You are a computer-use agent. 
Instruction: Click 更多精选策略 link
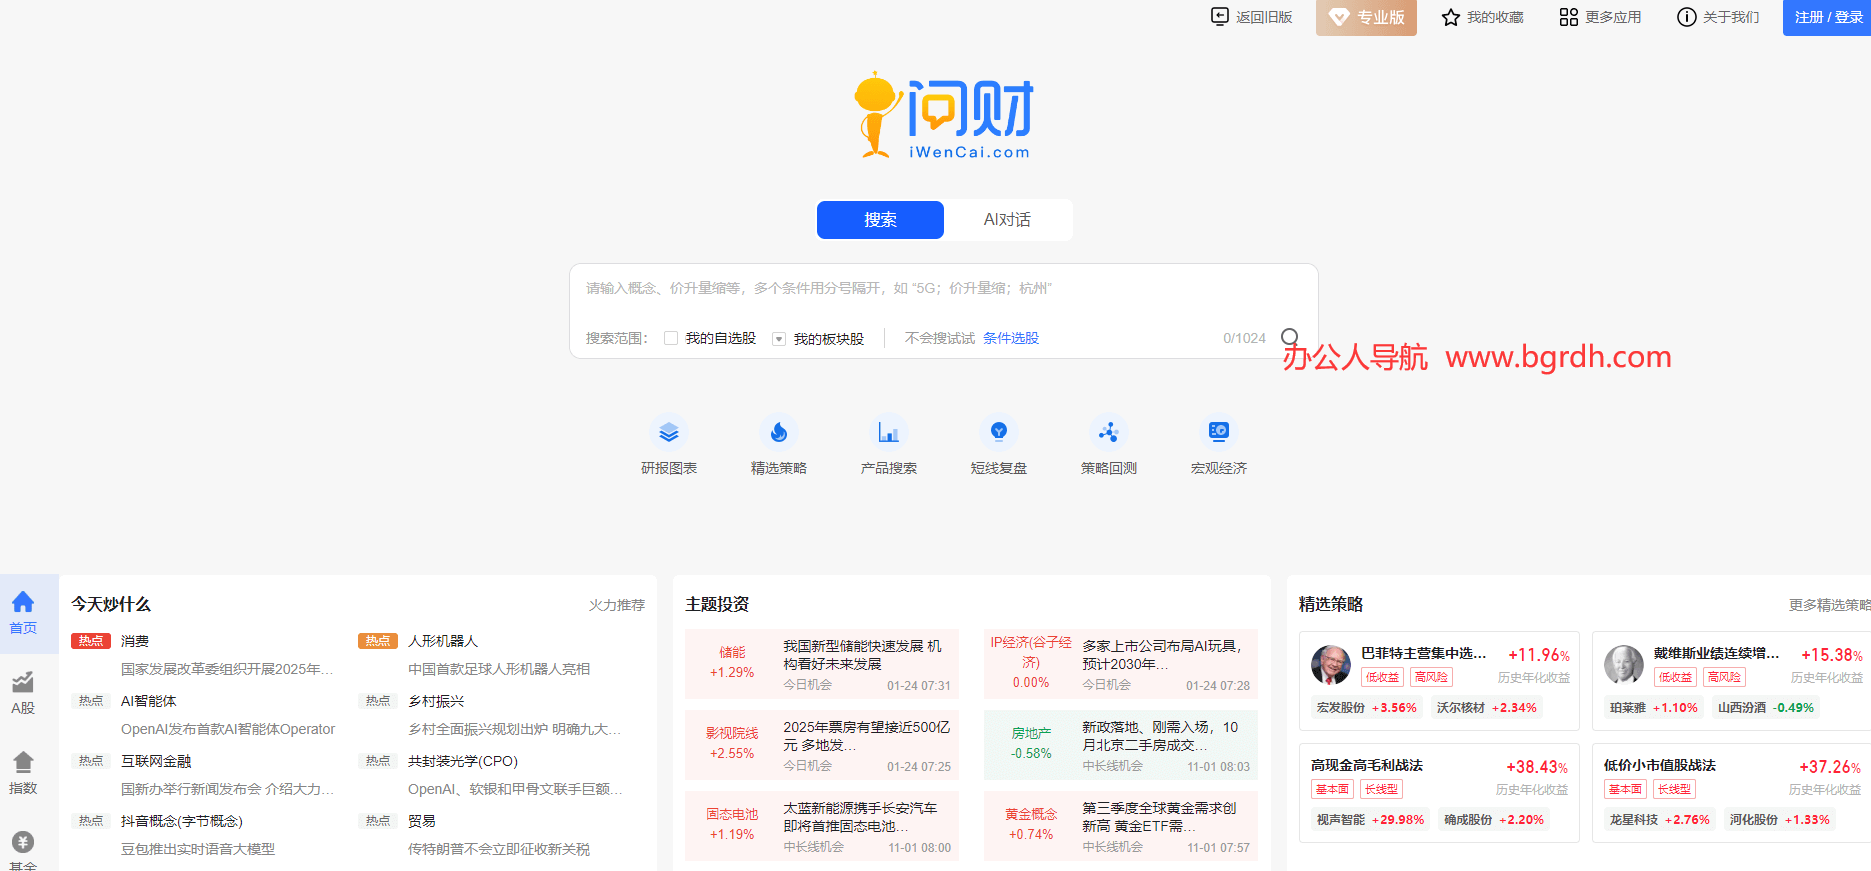tap(1829, 605)
